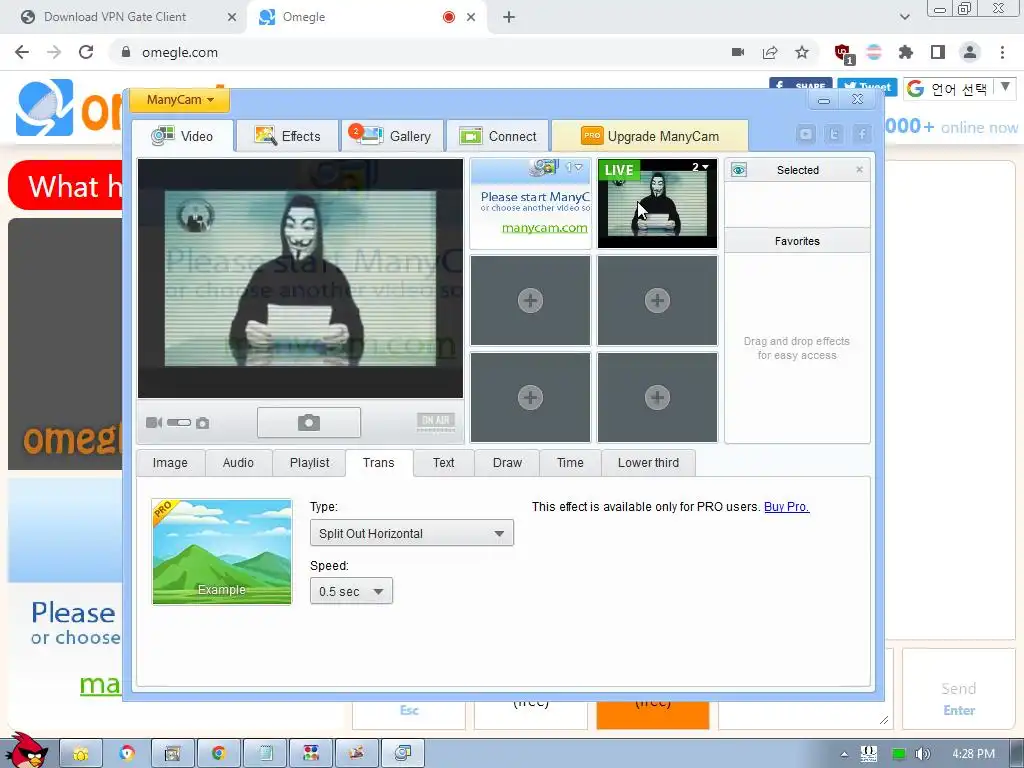Select the Trans sub-tab

point(379,463)
